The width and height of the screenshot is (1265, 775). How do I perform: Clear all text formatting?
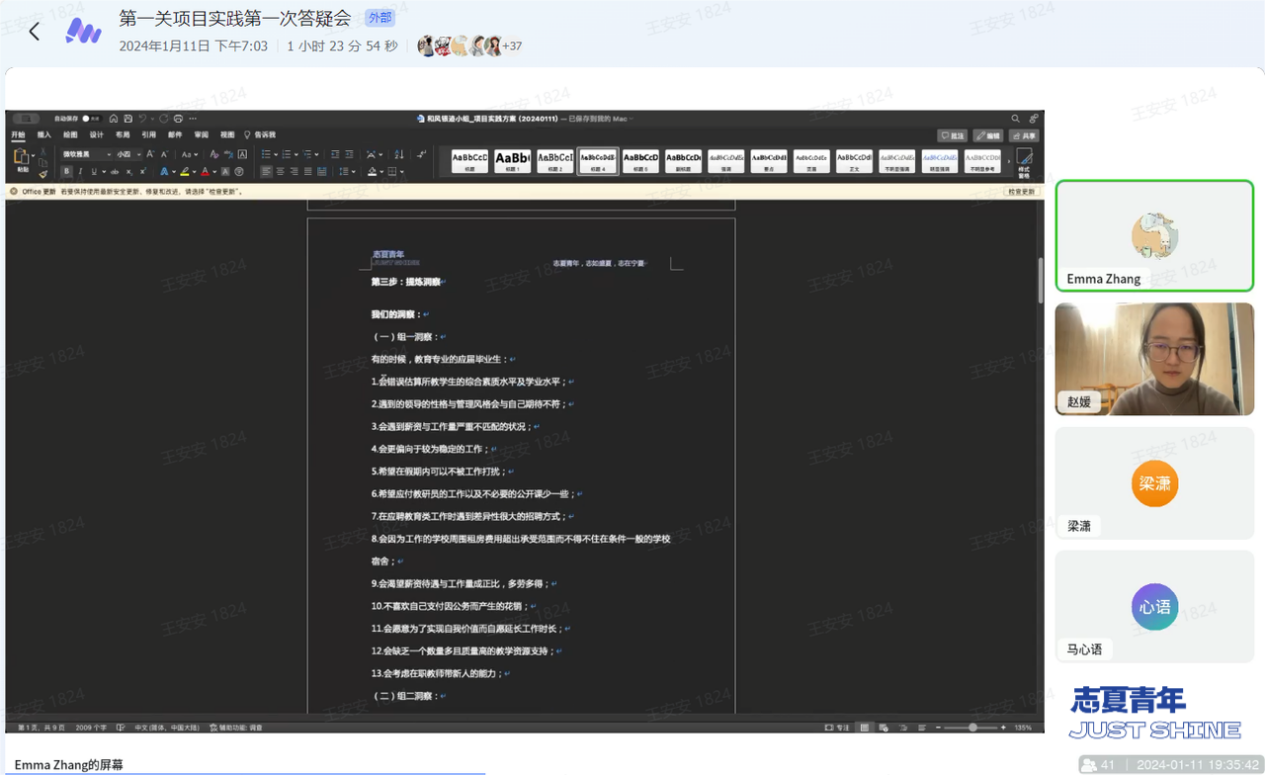[215, 154]
